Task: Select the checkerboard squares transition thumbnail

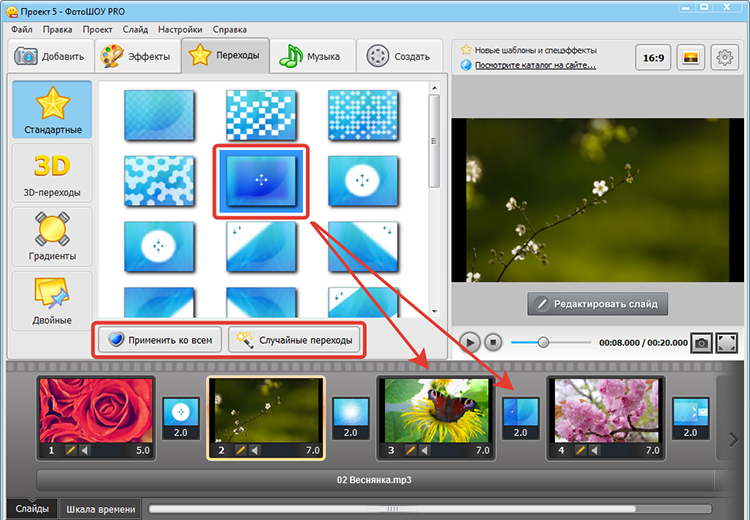Action: pyautogui.click(x=261, y=115)
